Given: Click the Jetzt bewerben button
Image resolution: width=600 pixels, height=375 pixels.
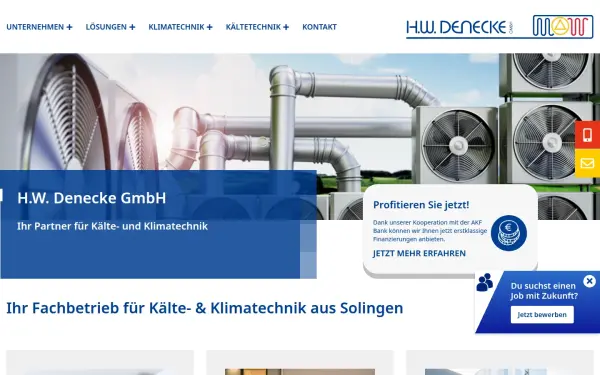Looking at the screenshot, I should pyautogui.click(x=542, y=315).
